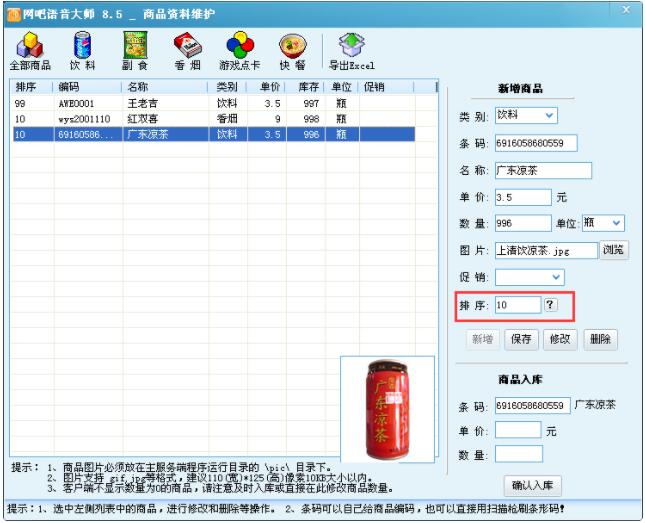Sort by the 库存 column header
The image size is (645, 523).
coord(305,87)
